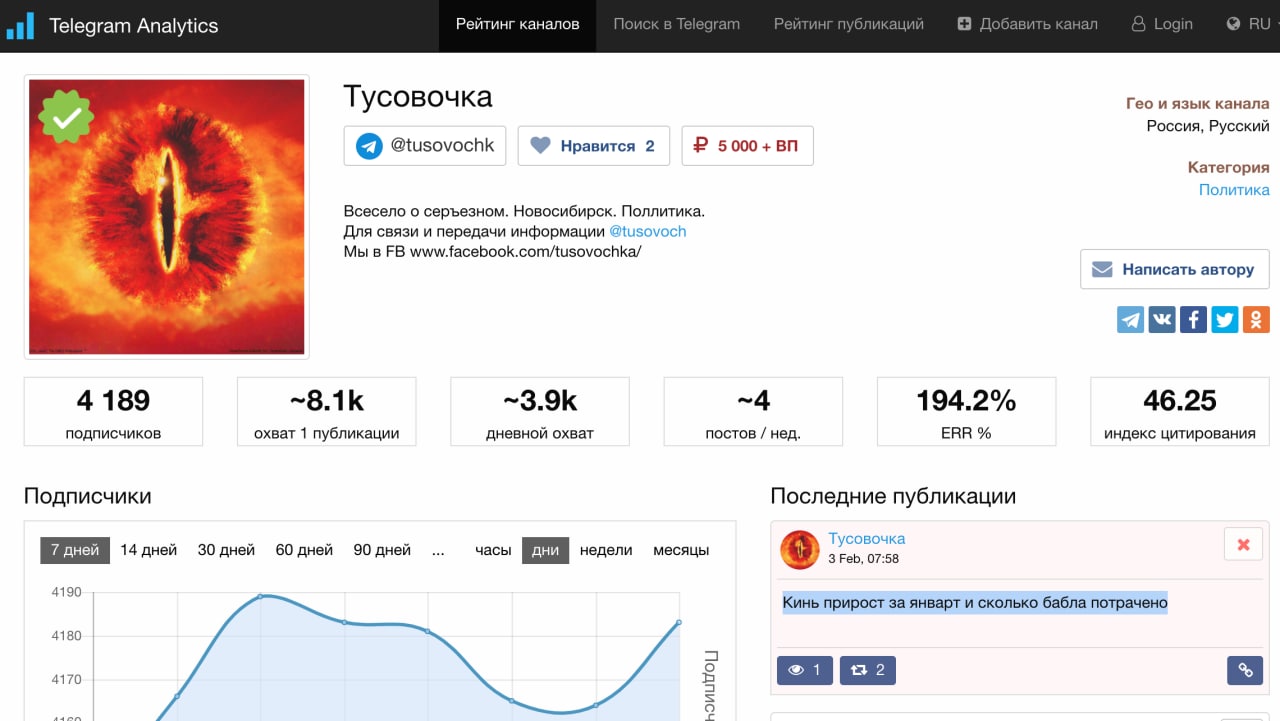
Task: Open @tusovoch contact link
Action: 648,231
